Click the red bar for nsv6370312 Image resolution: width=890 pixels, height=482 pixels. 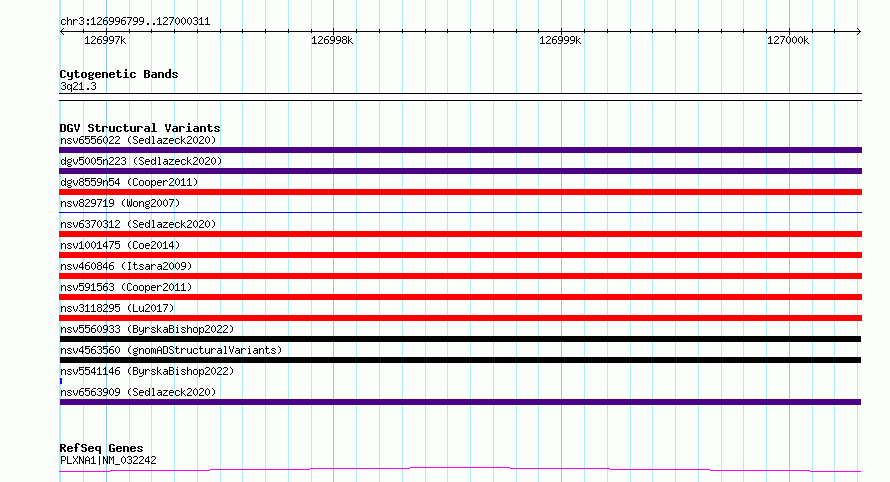coord(460,234)
